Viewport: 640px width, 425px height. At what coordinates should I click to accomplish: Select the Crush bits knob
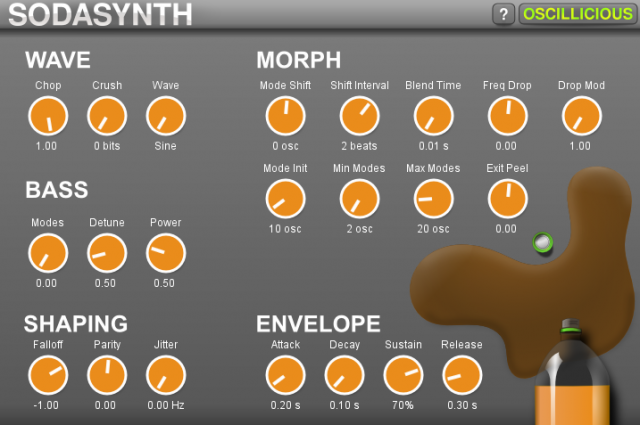pyautogui.click(x=107, y=117)
